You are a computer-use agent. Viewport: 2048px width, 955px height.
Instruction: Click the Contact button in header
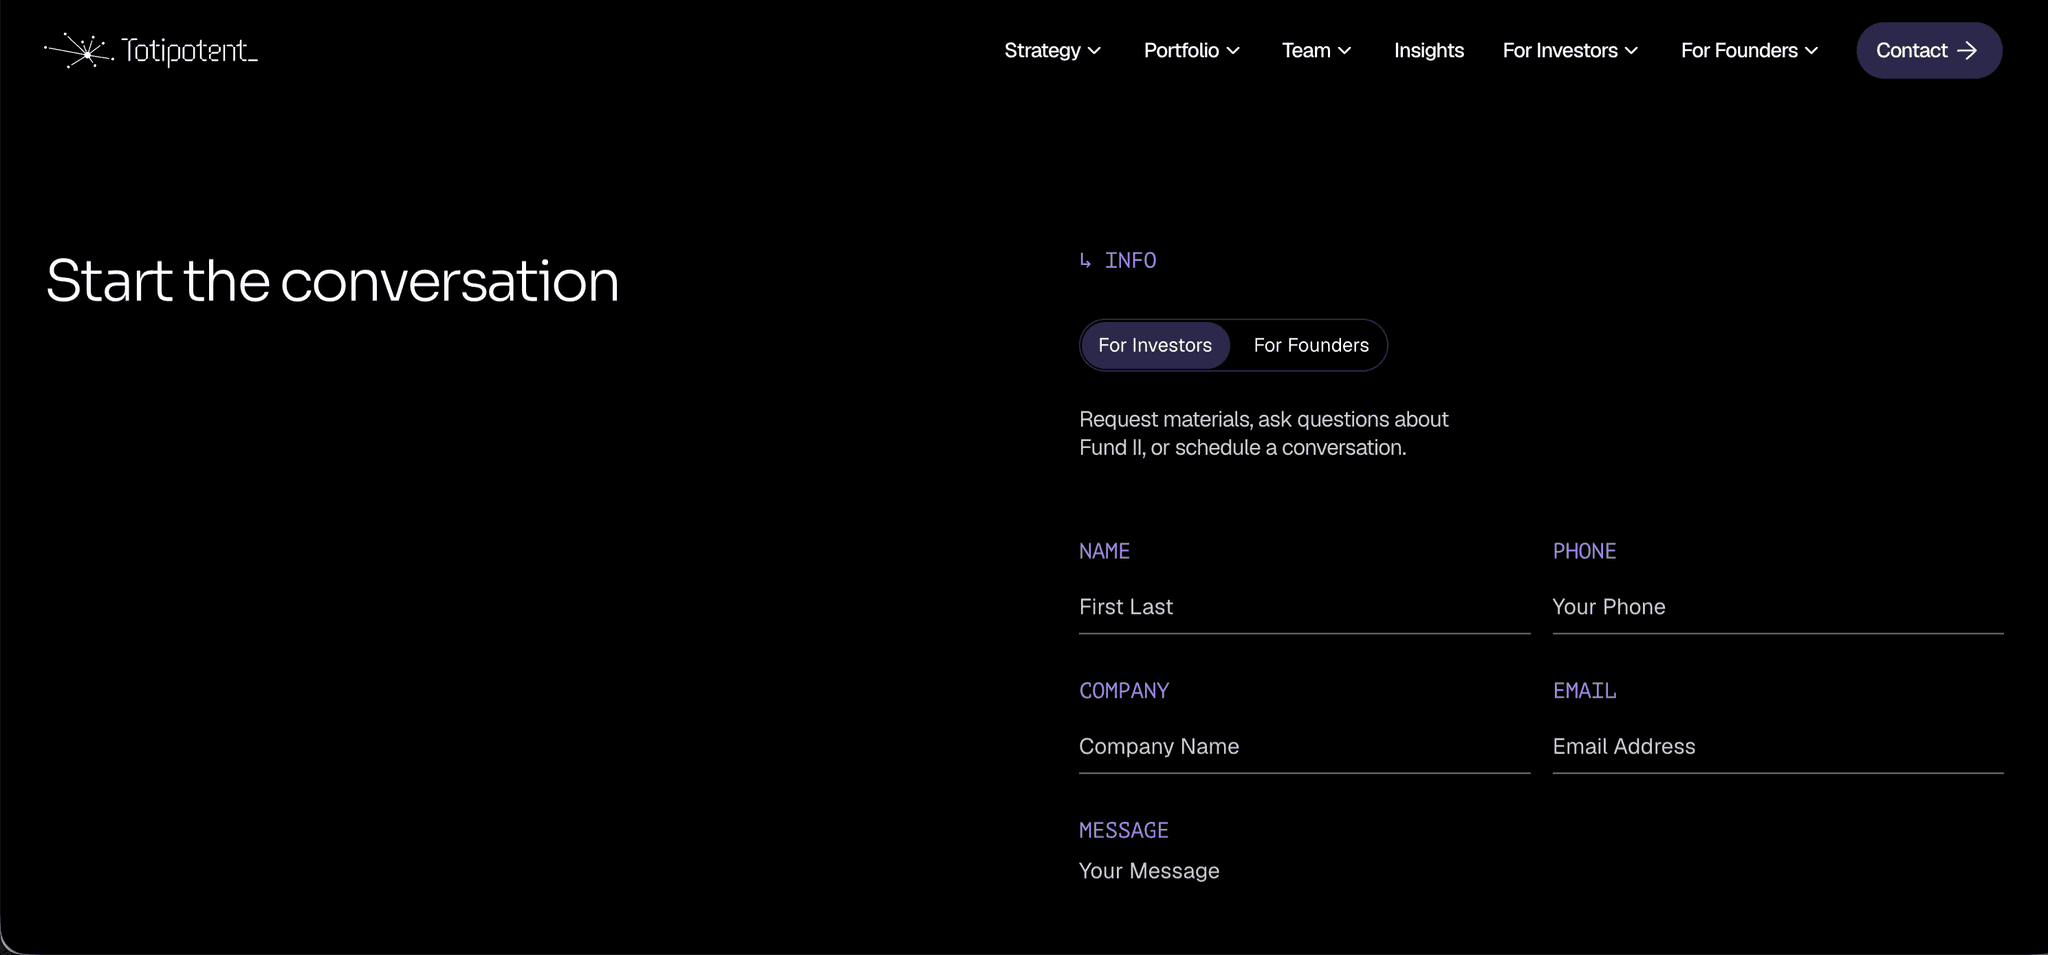click(x=1929, y=50)
